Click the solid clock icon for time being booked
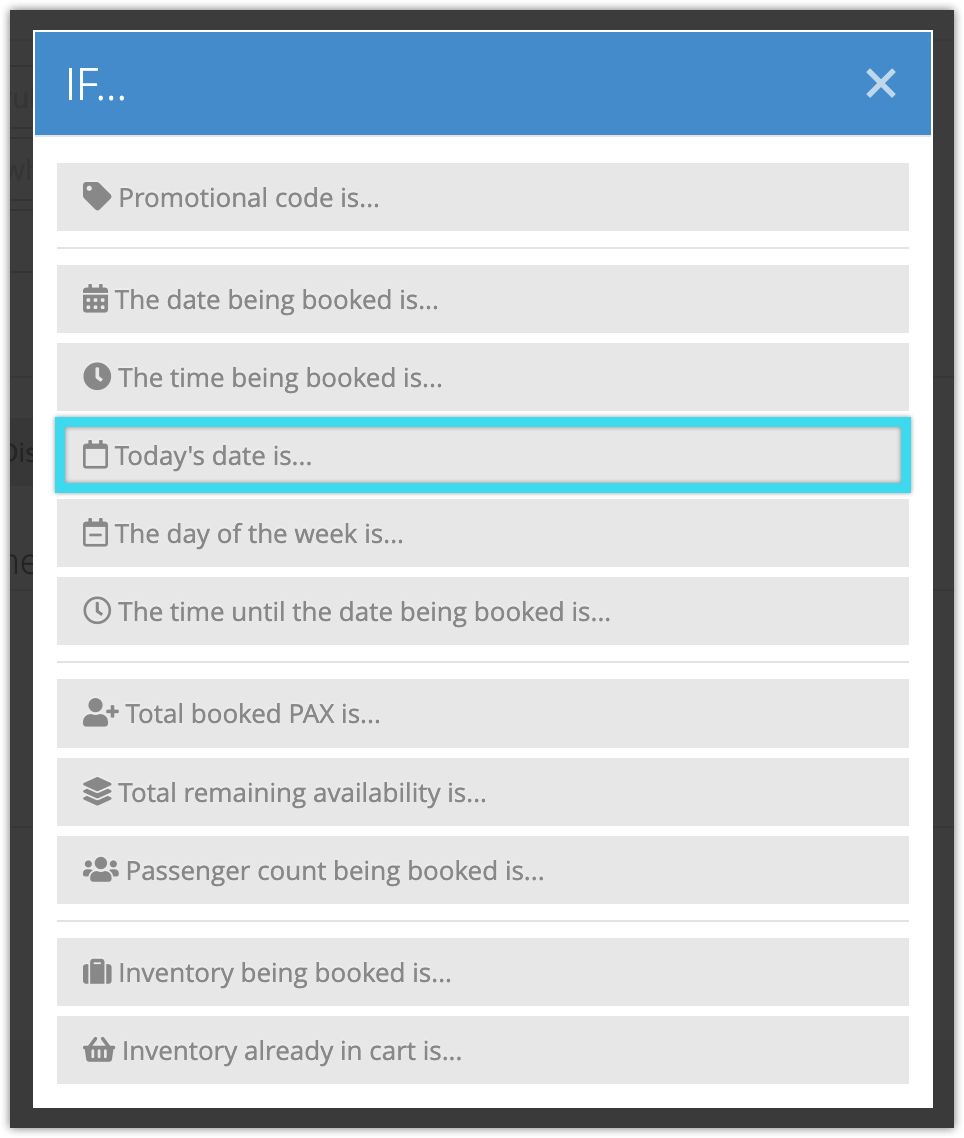Screen dimensions: 964x1138 [97, 377]
